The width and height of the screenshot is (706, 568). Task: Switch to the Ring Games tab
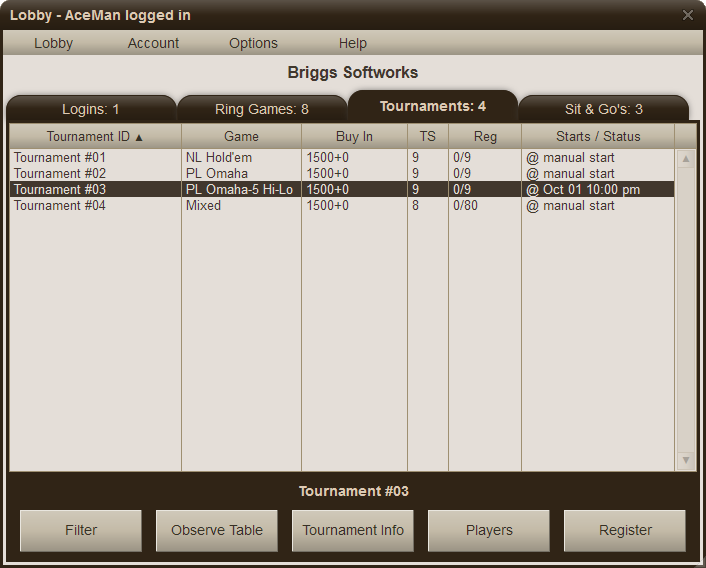coord(262,109)
